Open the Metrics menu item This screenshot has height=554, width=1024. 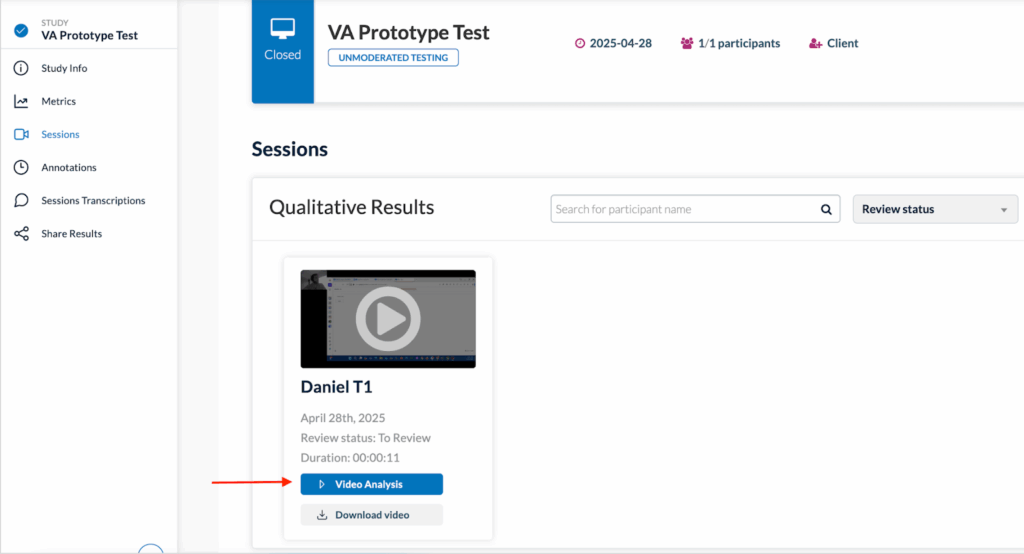coord(58,101)
